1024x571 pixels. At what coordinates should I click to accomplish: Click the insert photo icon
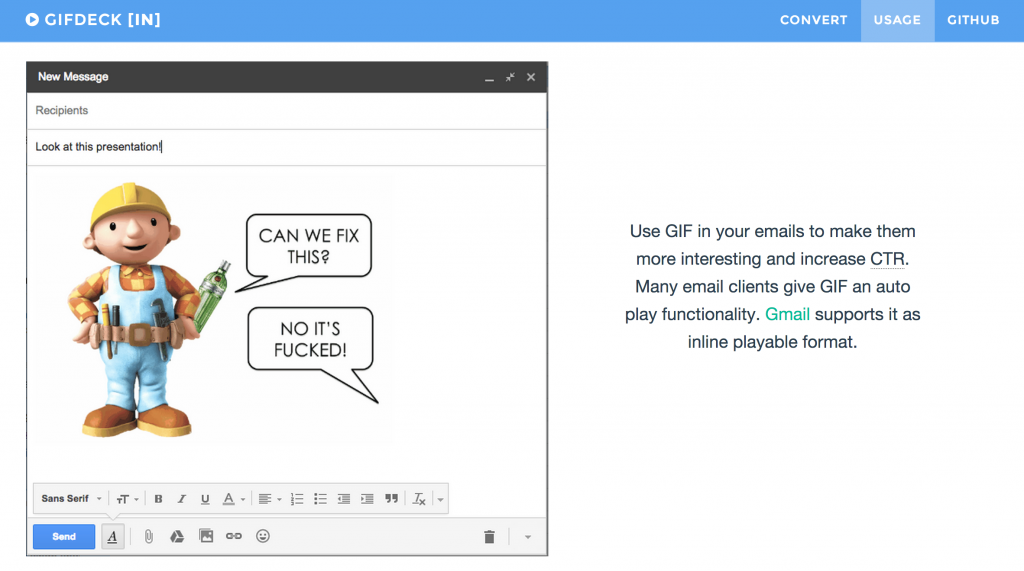click(x=206, y=536)
